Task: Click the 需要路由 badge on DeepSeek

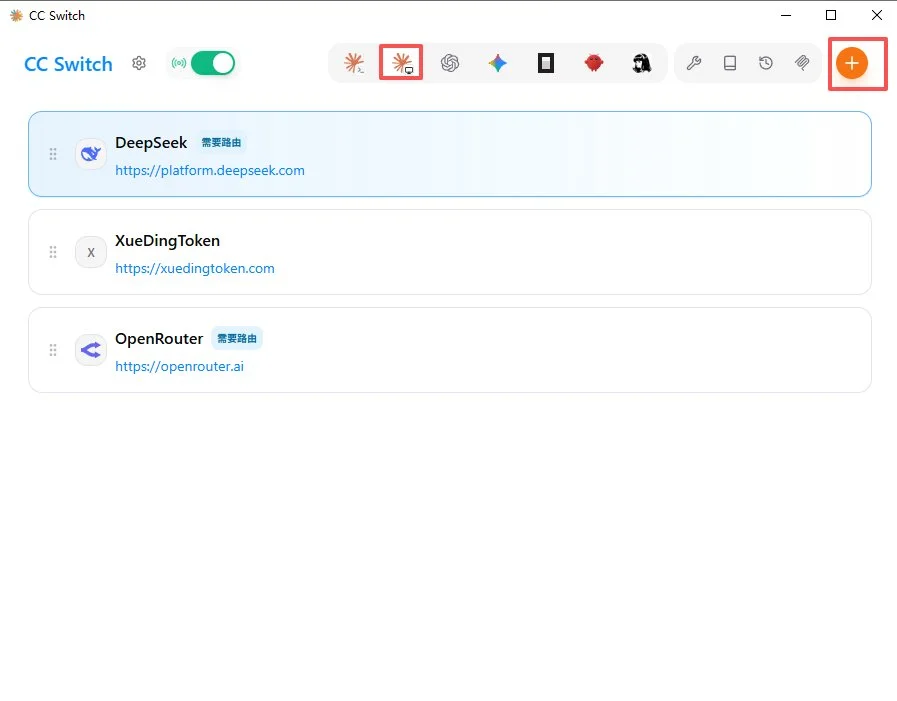Action: [221, 142]
